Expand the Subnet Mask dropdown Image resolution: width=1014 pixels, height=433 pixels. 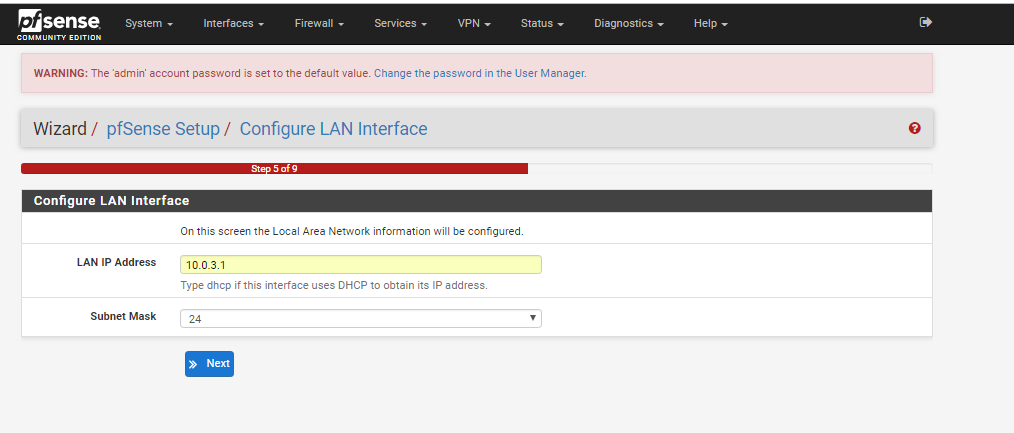(360, 319)
